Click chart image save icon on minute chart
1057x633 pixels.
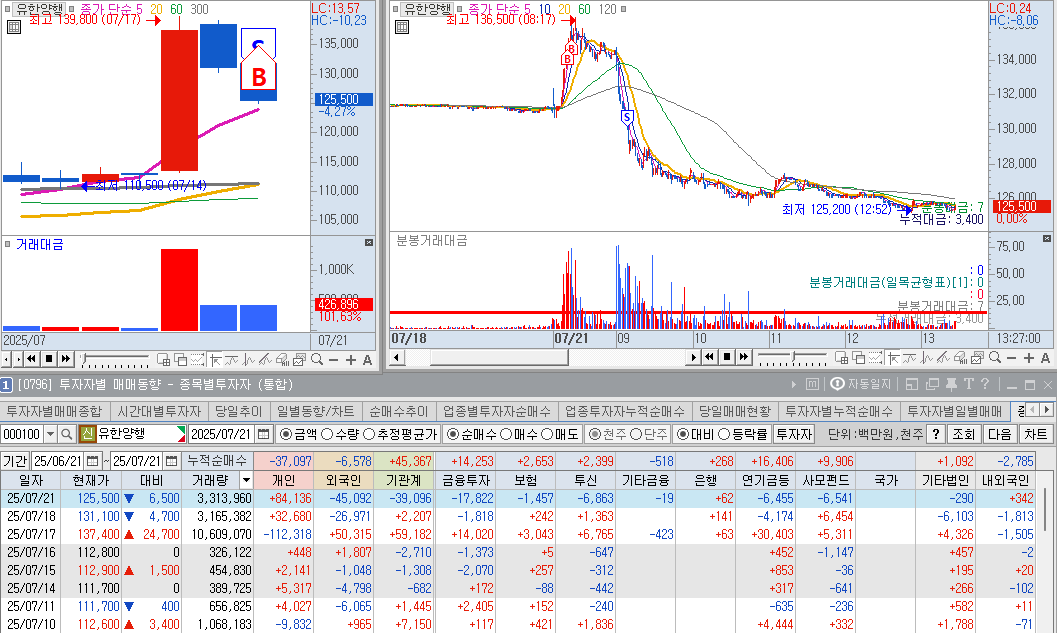click(x=978, y=358)
